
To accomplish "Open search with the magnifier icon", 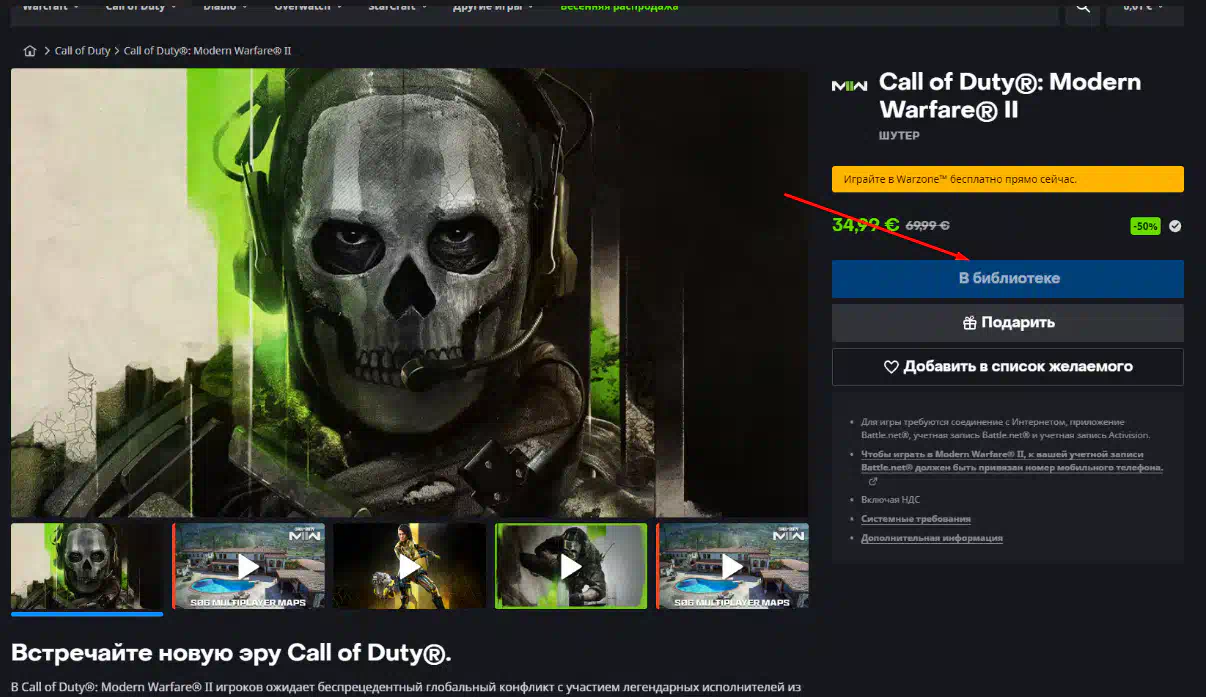I will [1082, 8].
